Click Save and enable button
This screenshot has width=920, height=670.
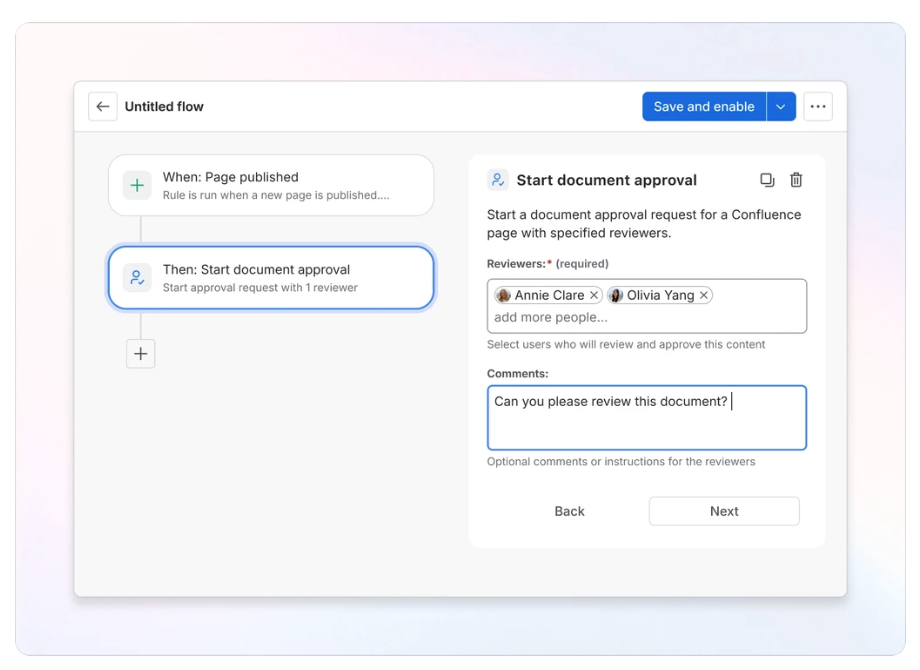click(704, 107)
